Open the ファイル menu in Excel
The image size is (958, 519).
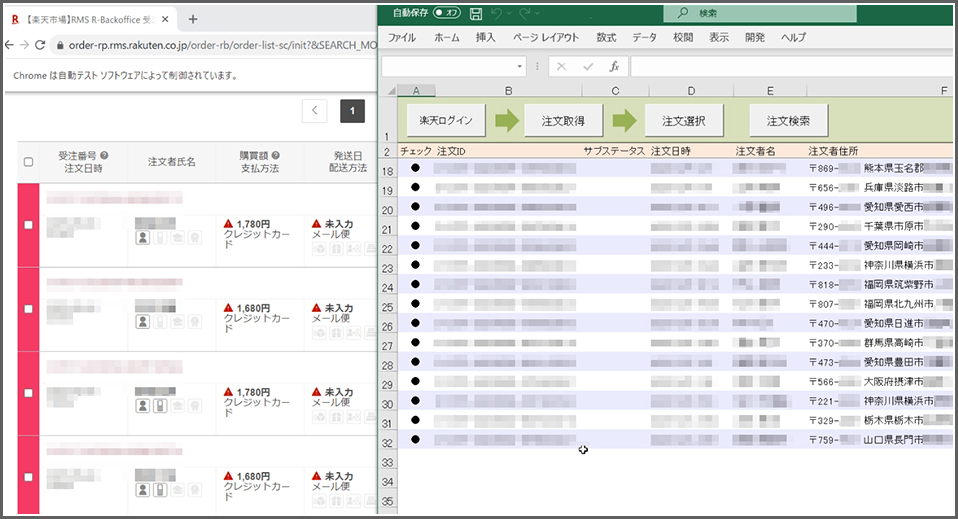(401, 37)
